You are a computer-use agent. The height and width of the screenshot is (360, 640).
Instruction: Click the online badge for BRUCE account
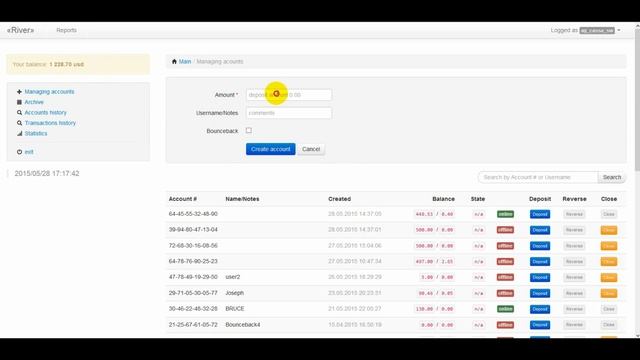point(505,309)
